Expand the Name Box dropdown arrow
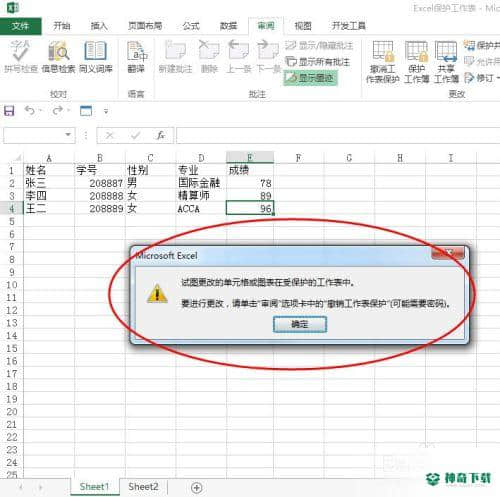Screen dimensions: 500x497 (x=68, y=135)
